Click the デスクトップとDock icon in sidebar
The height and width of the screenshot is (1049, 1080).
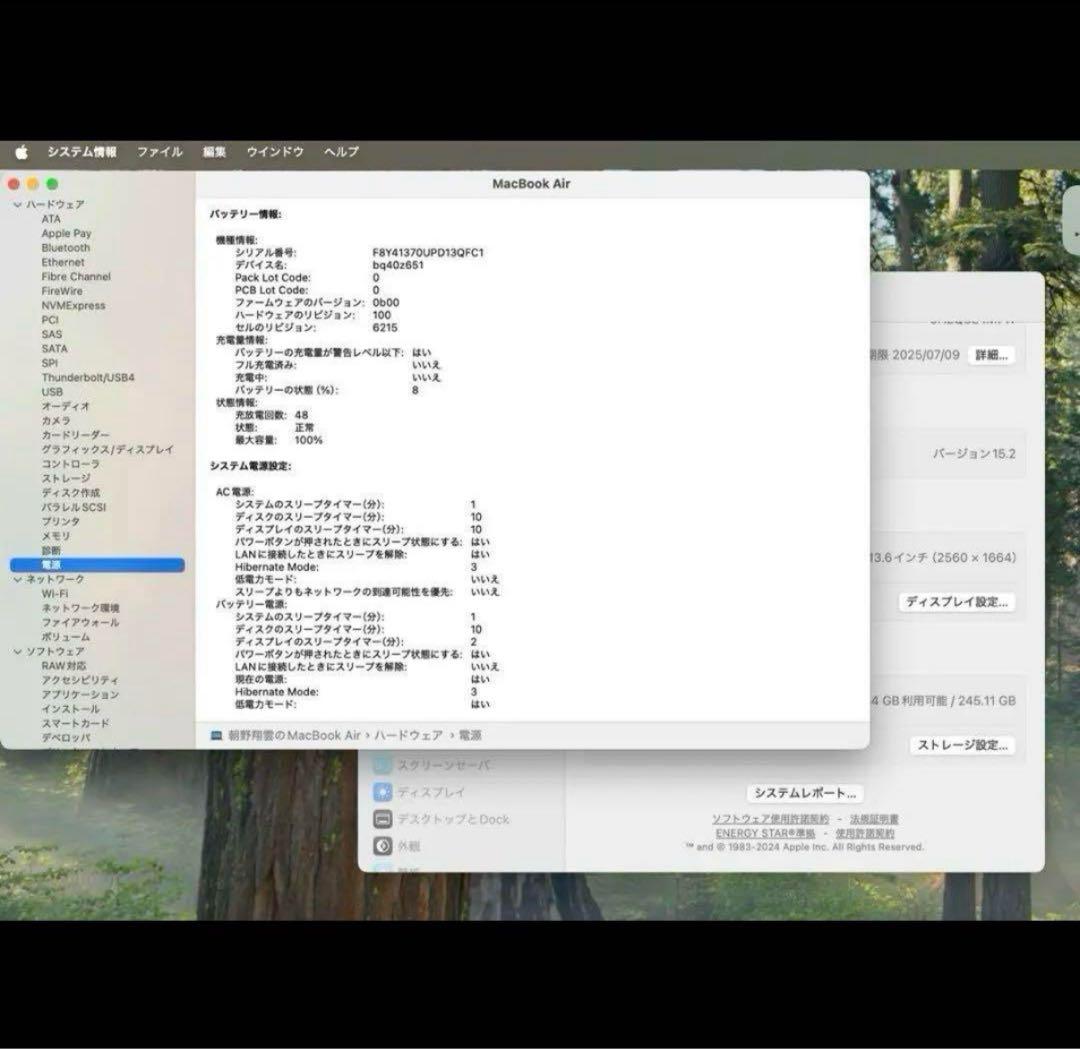point(382,819)
